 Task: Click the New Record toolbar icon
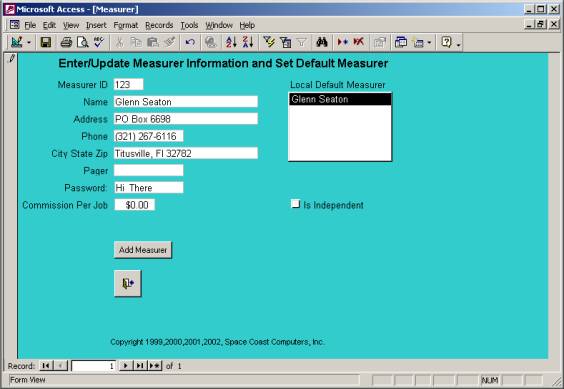(342, 42)
